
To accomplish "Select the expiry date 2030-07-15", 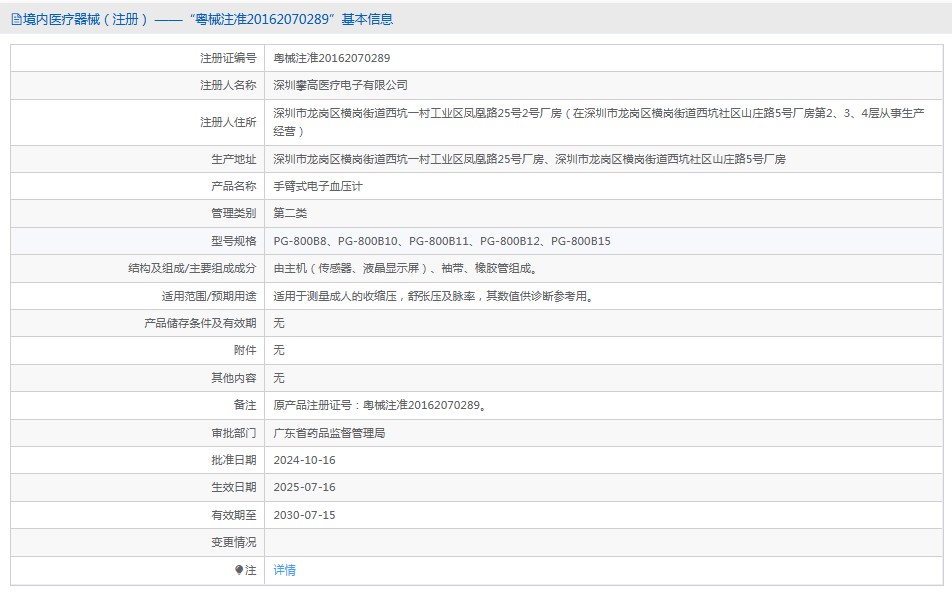I will point(305,515).
